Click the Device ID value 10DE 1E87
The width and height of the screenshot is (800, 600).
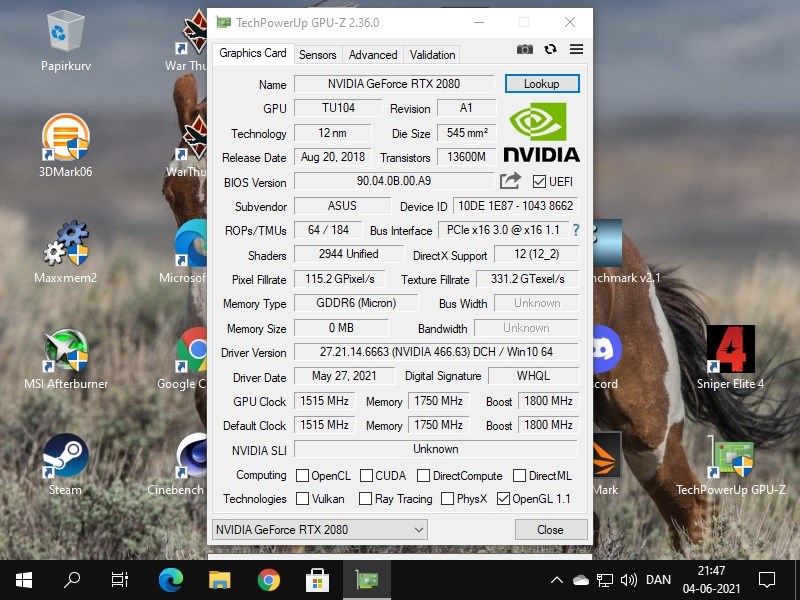516,206
